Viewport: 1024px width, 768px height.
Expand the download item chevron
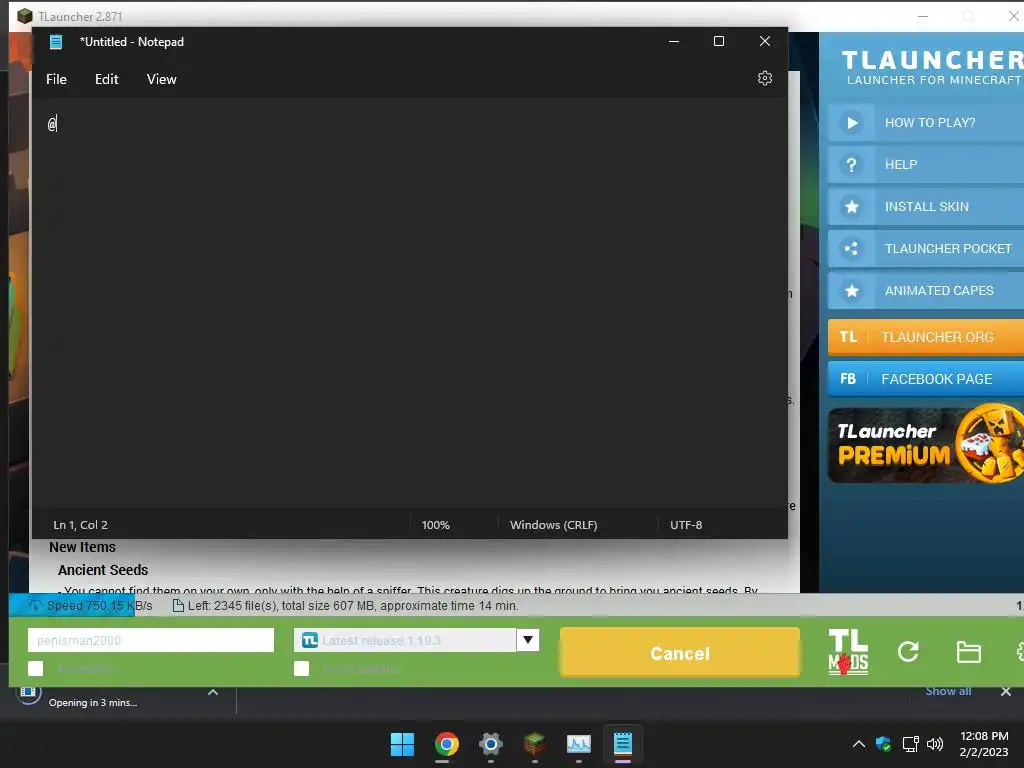(213, 692)
